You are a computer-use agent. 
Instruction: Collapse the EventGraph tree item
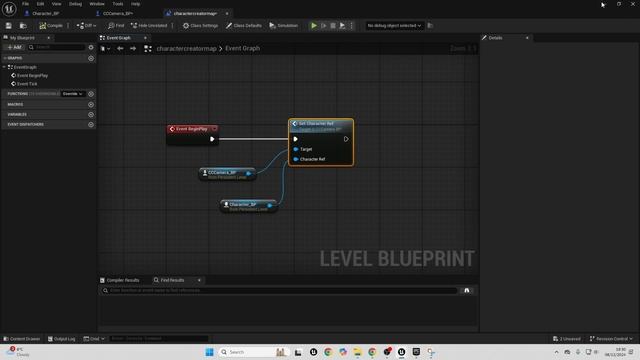tap(4, 67)
